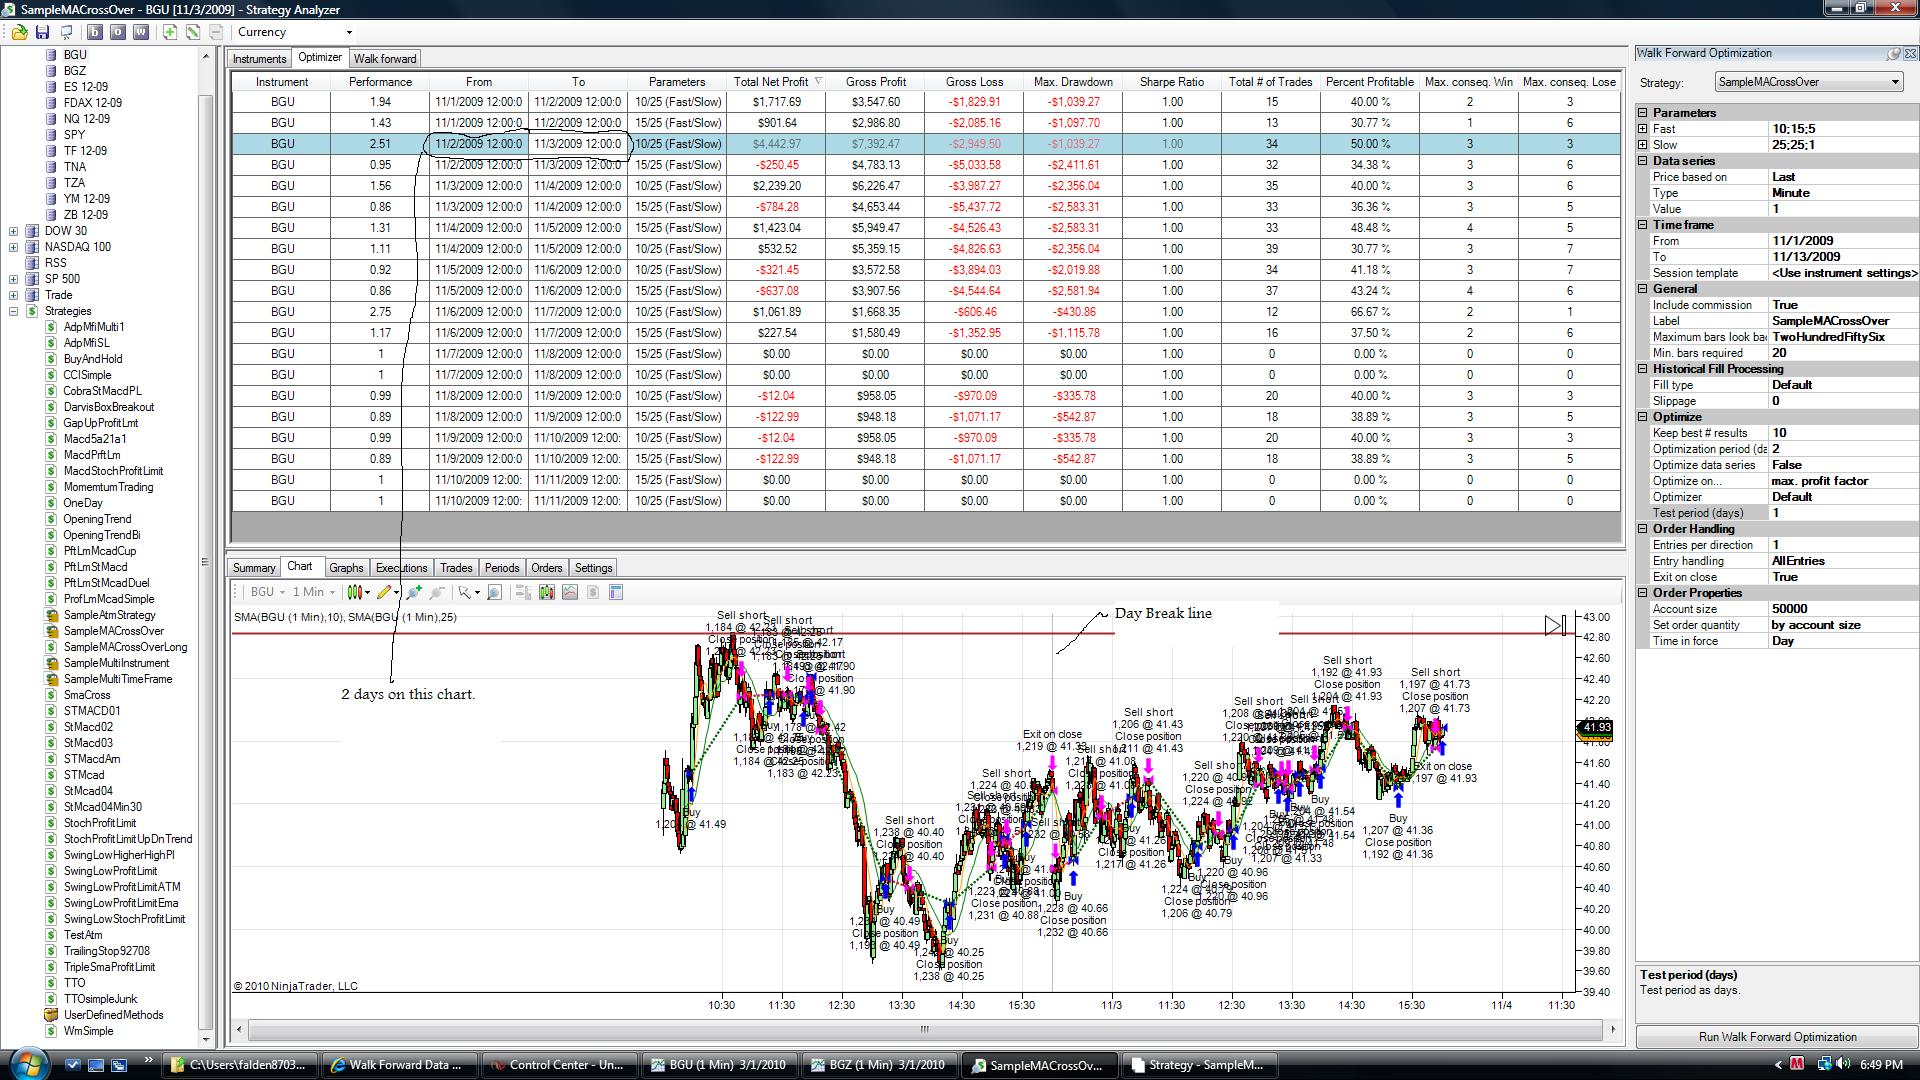Collapse the Strategies tree node
The image size is (1920, 1080).
point(13,311)
